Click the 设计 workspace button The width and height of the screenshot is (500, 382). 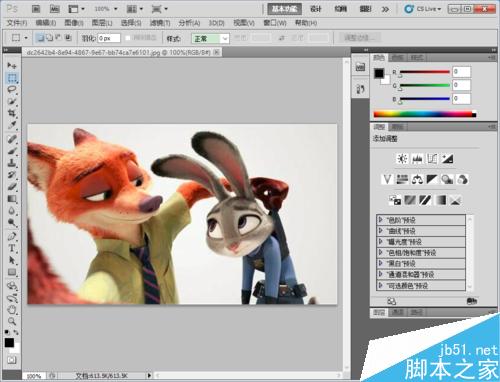[315, 9]
